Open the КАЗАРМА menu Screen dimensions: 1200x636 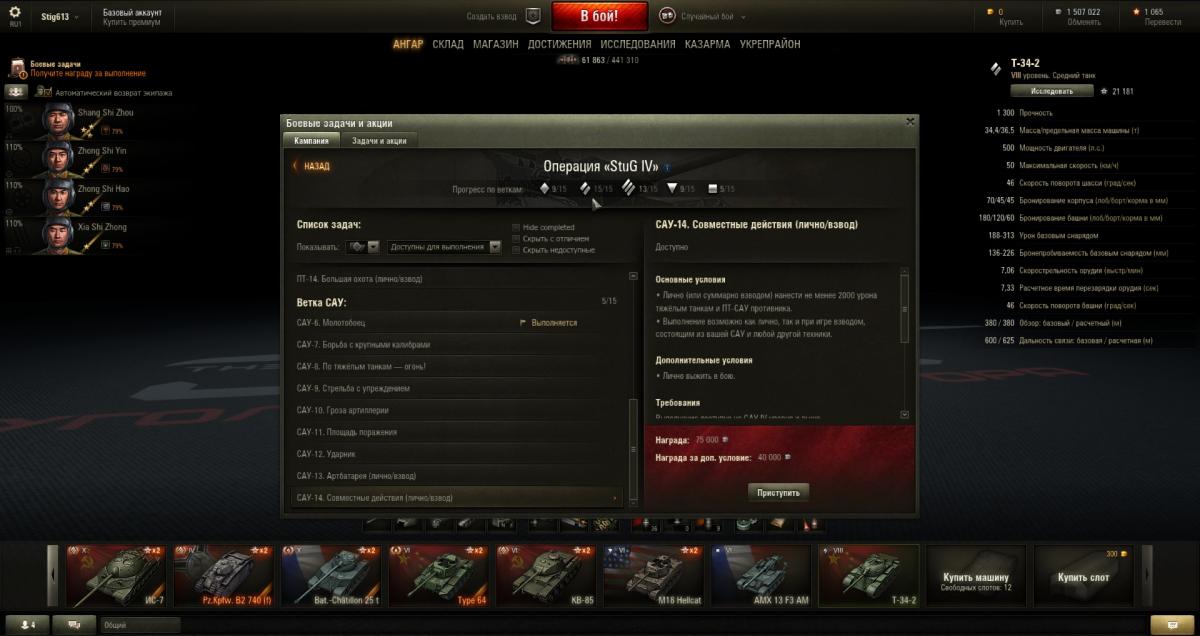click(x=708, y=44)
